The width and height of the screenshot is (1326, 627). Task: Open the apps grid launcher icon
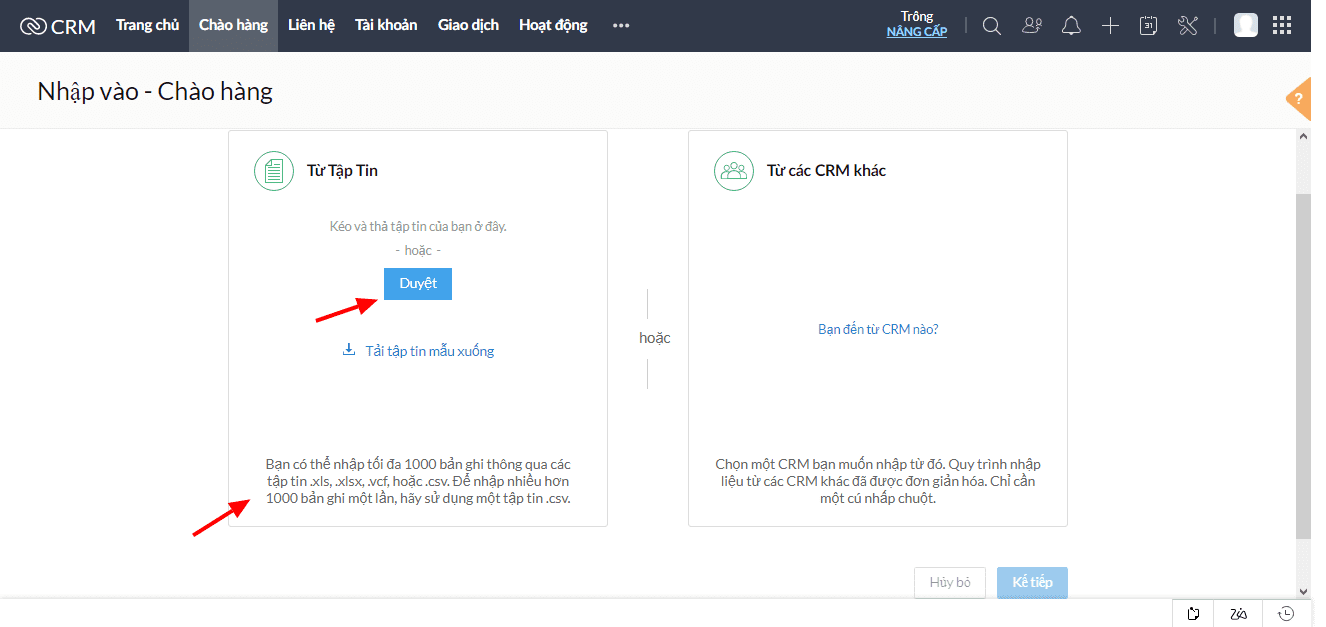pos(1282,26)
